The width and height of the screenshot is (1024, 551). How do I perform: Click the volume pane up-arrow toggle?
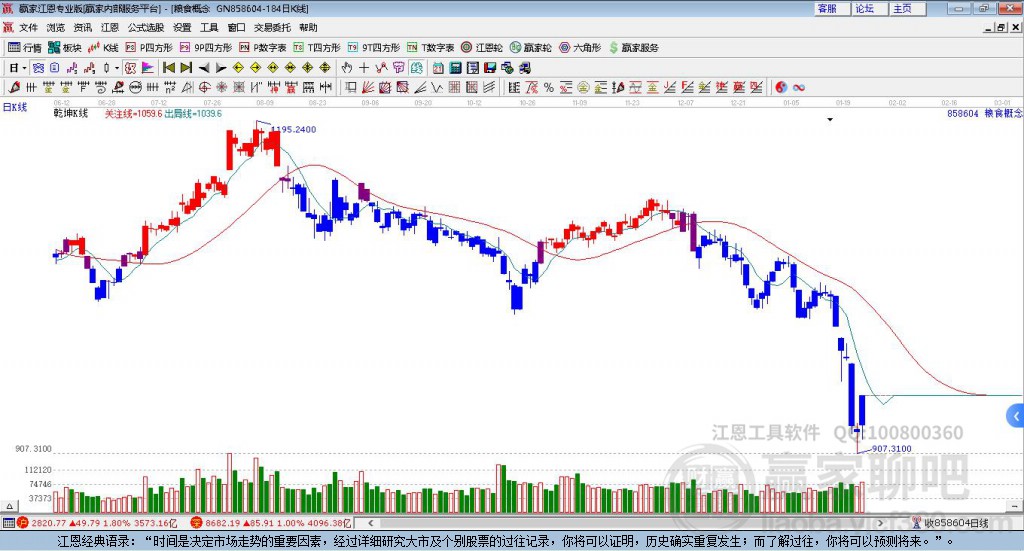click(x=9, y=506)
